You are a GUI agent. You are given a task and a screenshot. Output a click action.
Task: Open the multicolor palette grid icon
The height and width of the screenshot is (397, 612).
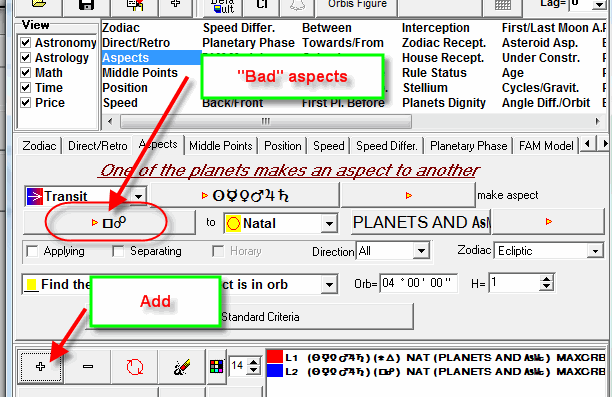coord(216,367)
